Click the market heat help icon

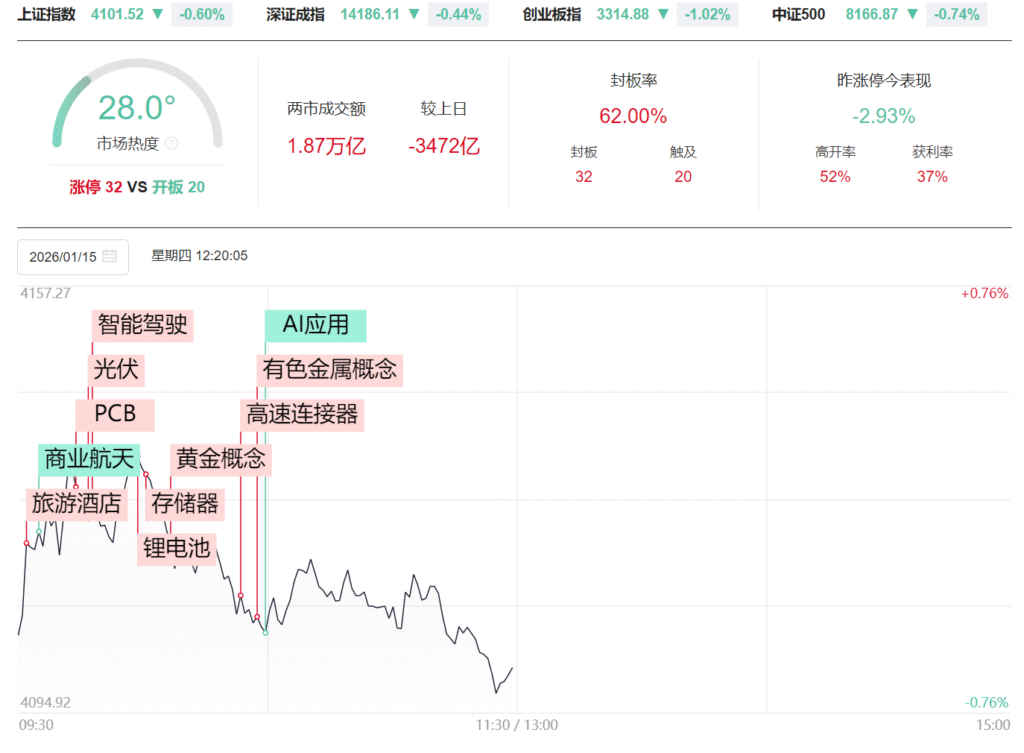point(171,143)
